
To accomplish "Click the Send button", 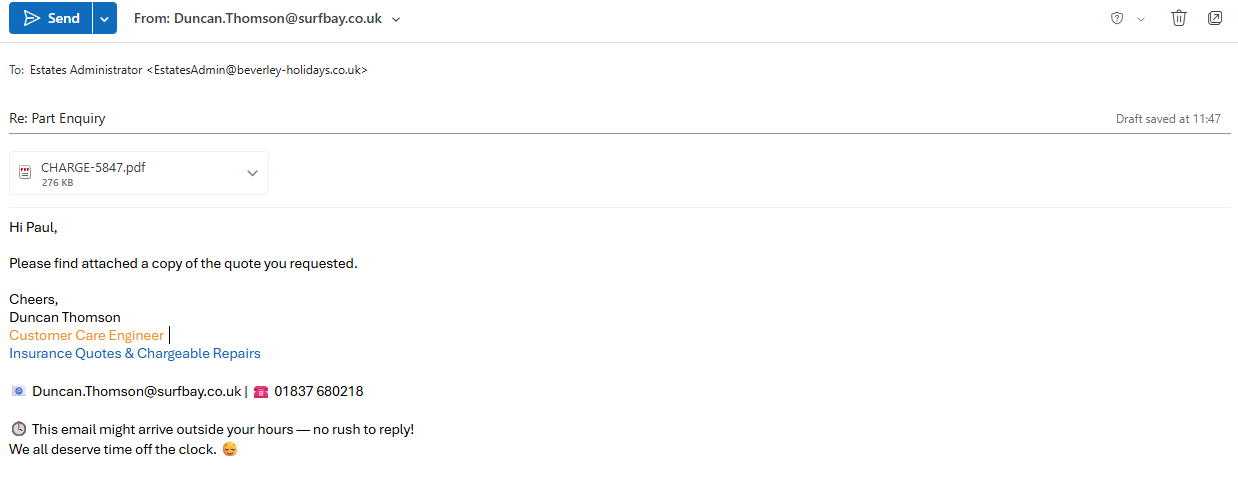I will pyautogui.click(x=51, y=18).
